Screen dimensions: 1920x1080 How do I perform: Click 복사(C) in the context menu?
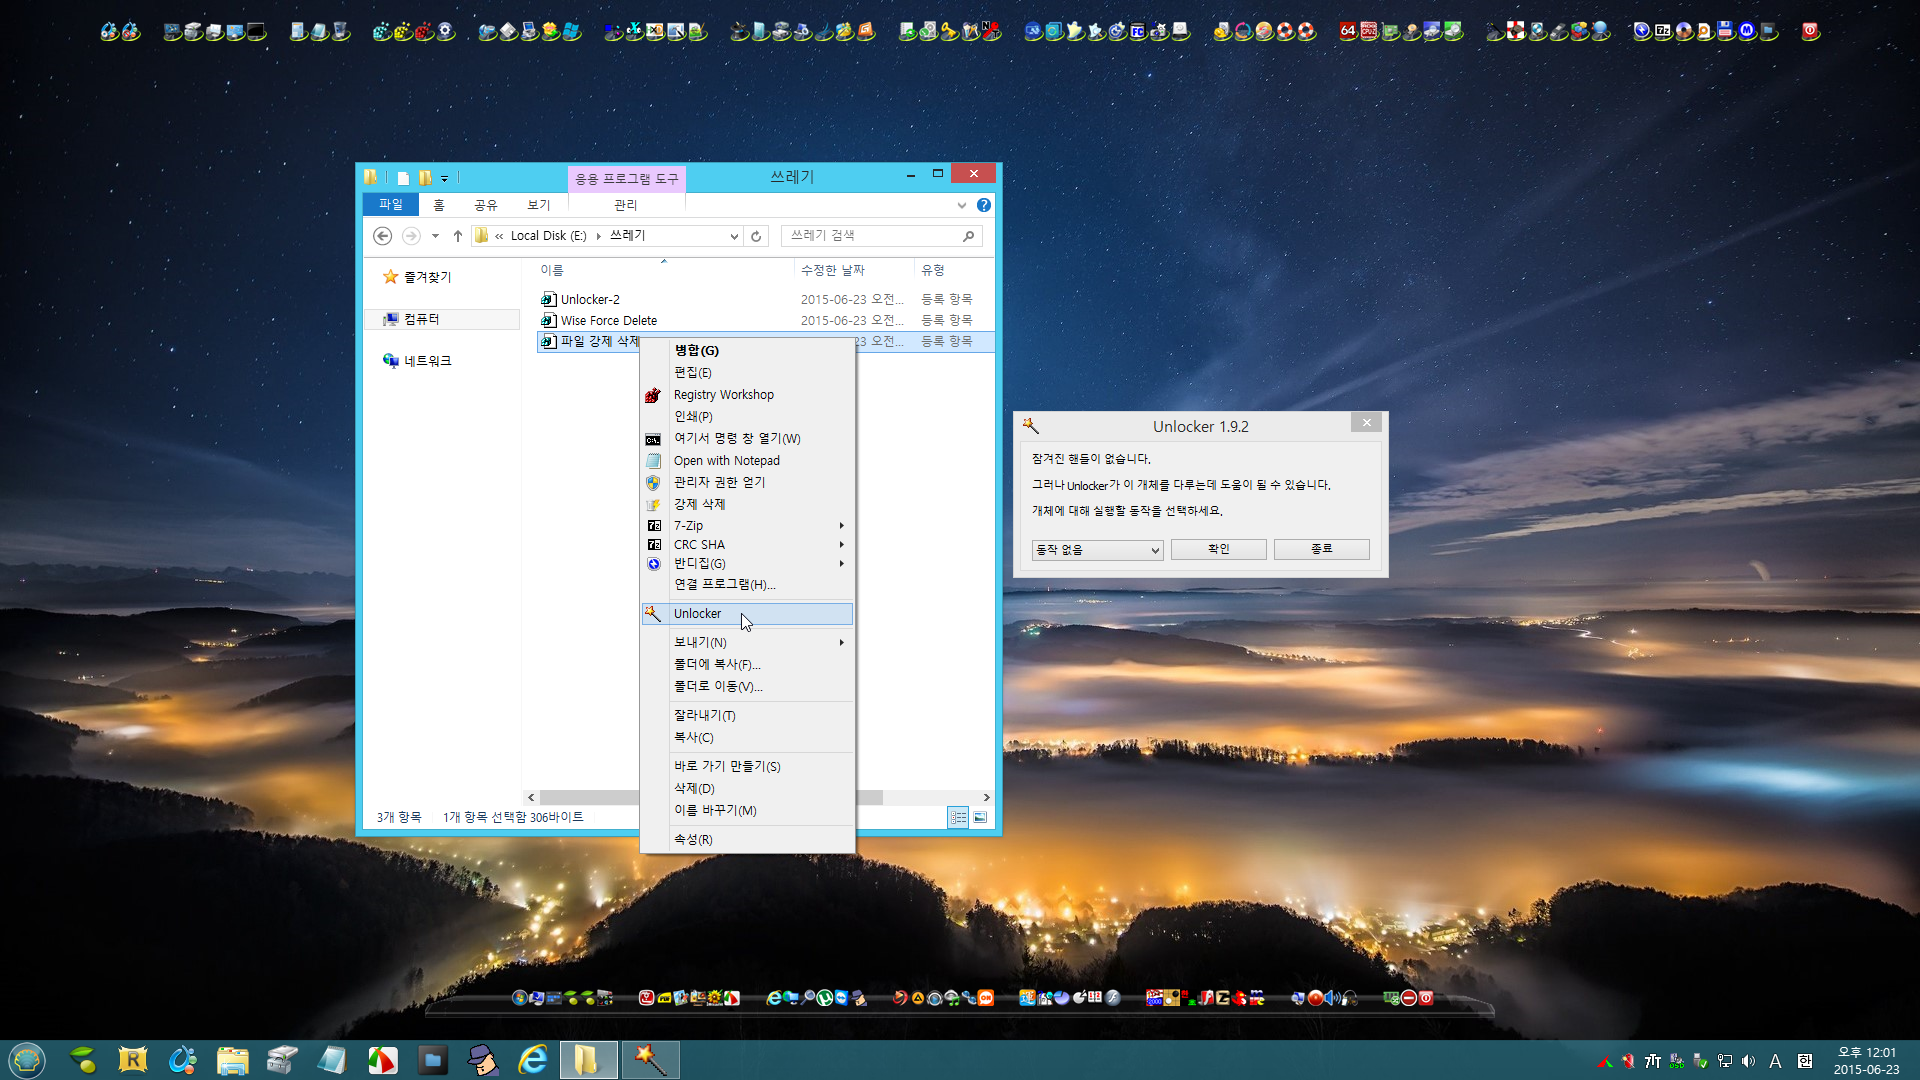(x=747, y=738)
